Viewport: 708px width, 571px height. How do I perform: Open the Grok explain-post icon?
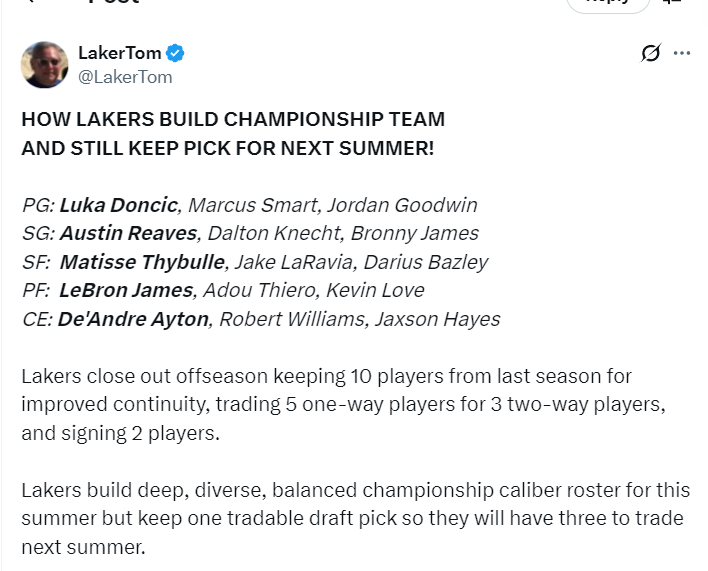point(651,53)
